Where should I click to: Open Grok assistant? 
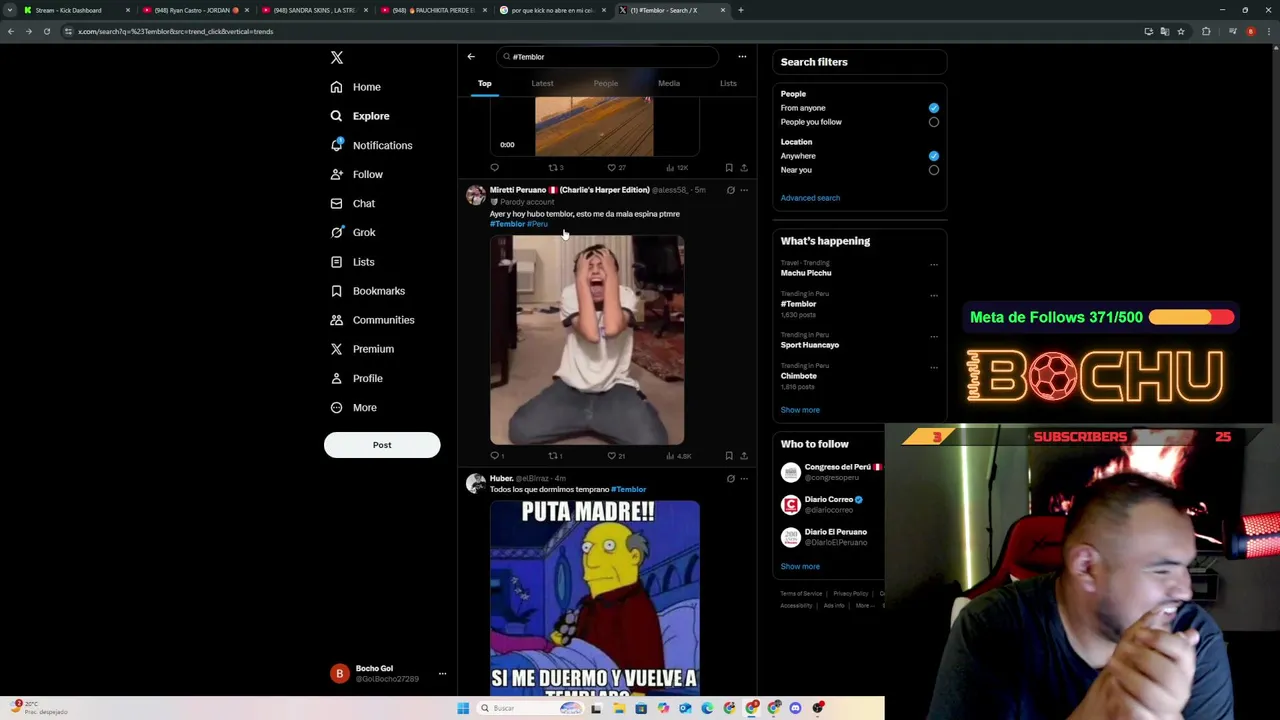[x=353, y=232]
